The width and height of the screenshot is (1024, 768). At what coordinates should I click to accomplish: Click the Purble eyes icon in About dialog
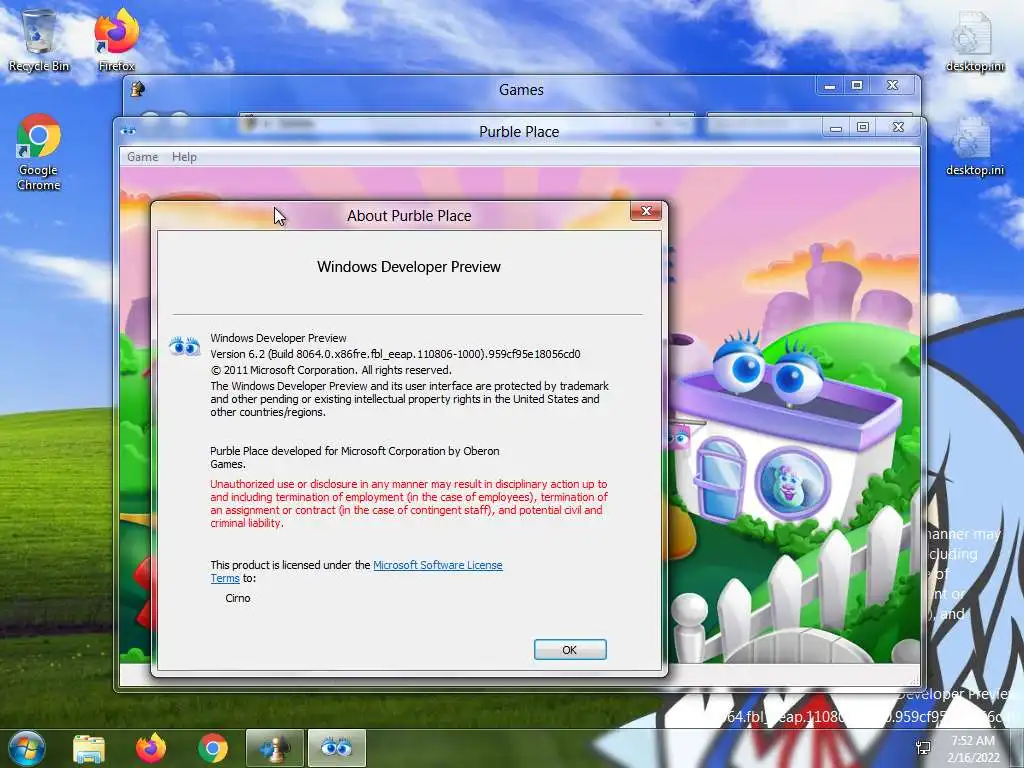184,345
